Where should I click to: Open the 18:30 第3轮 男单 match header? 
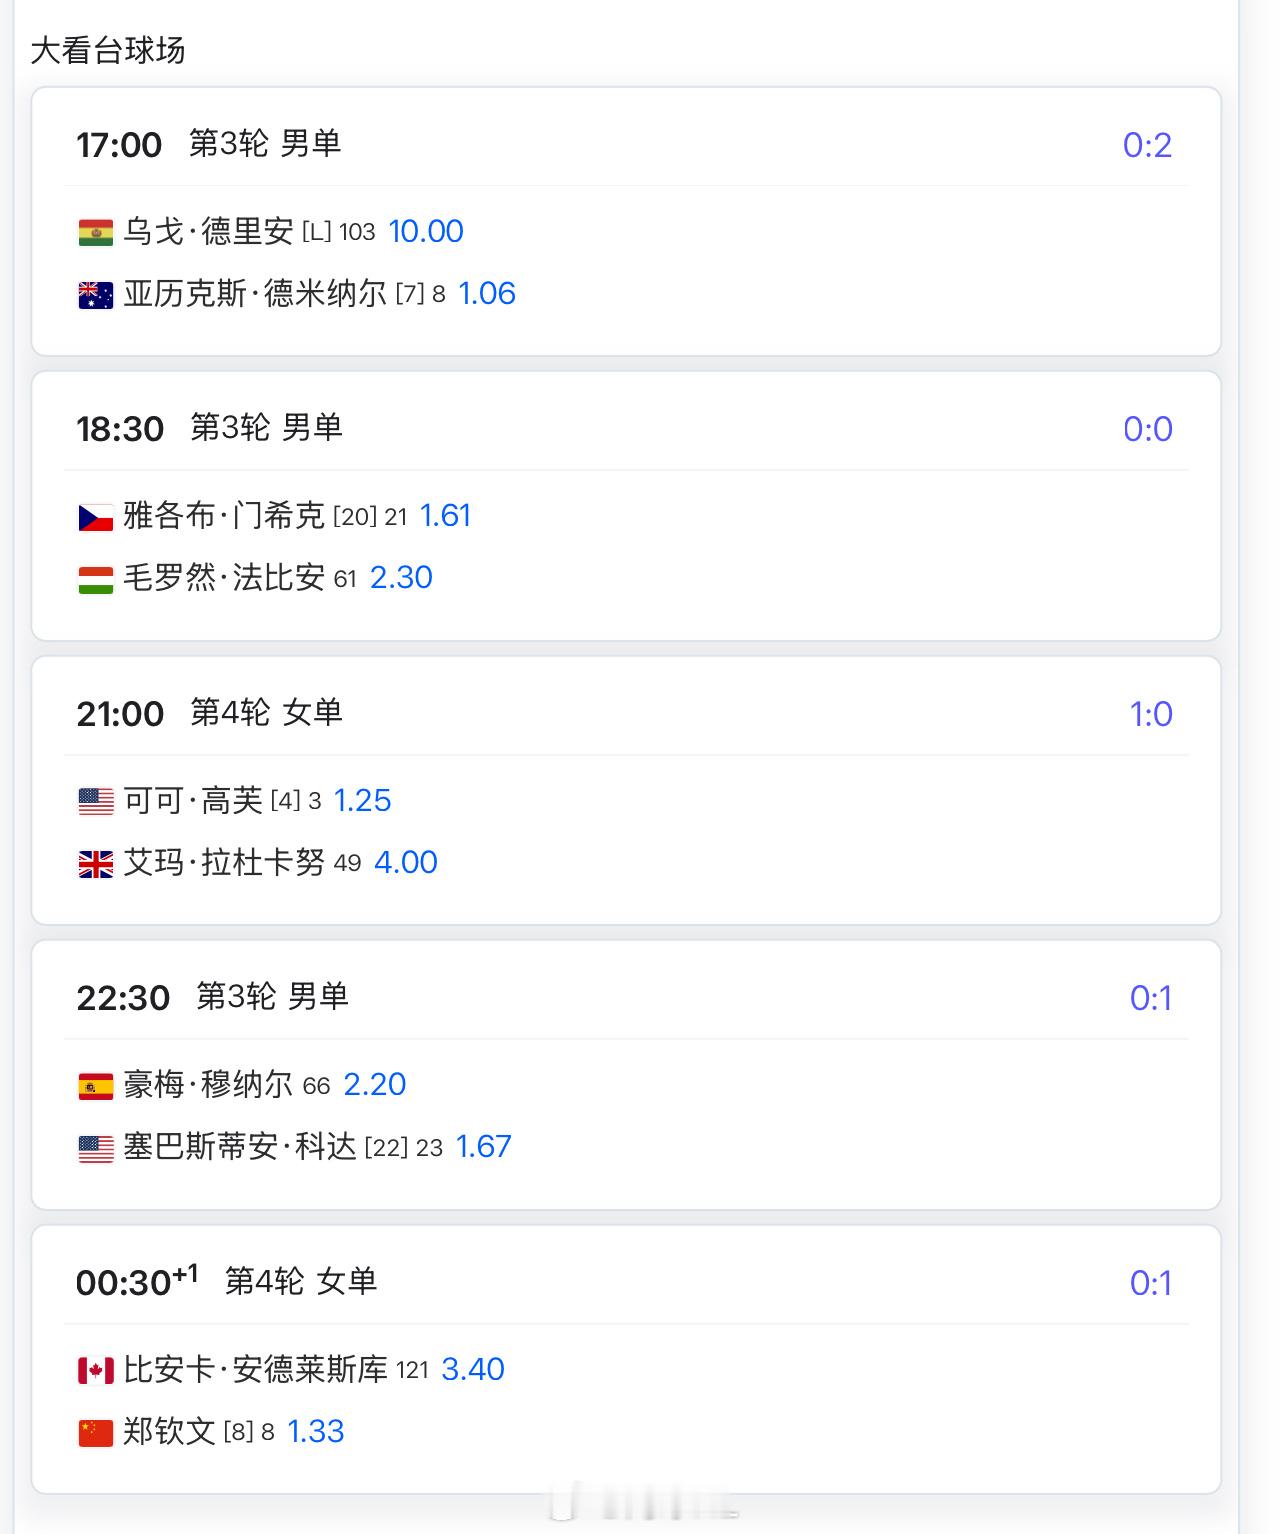[210, 428]
